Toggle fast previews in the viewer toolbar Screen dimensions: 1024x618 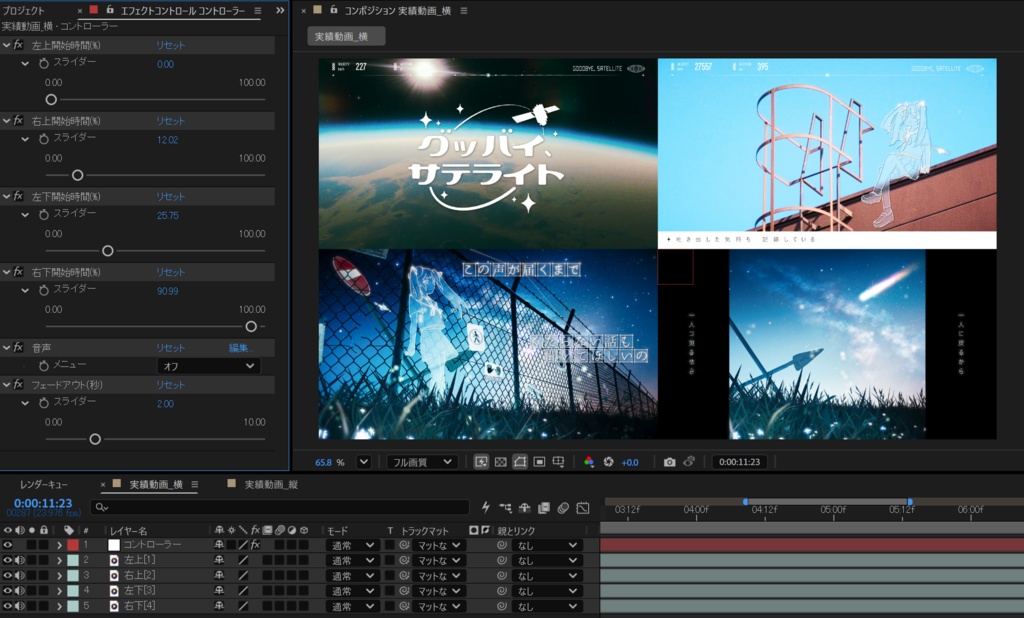click(x=481, y=462)
